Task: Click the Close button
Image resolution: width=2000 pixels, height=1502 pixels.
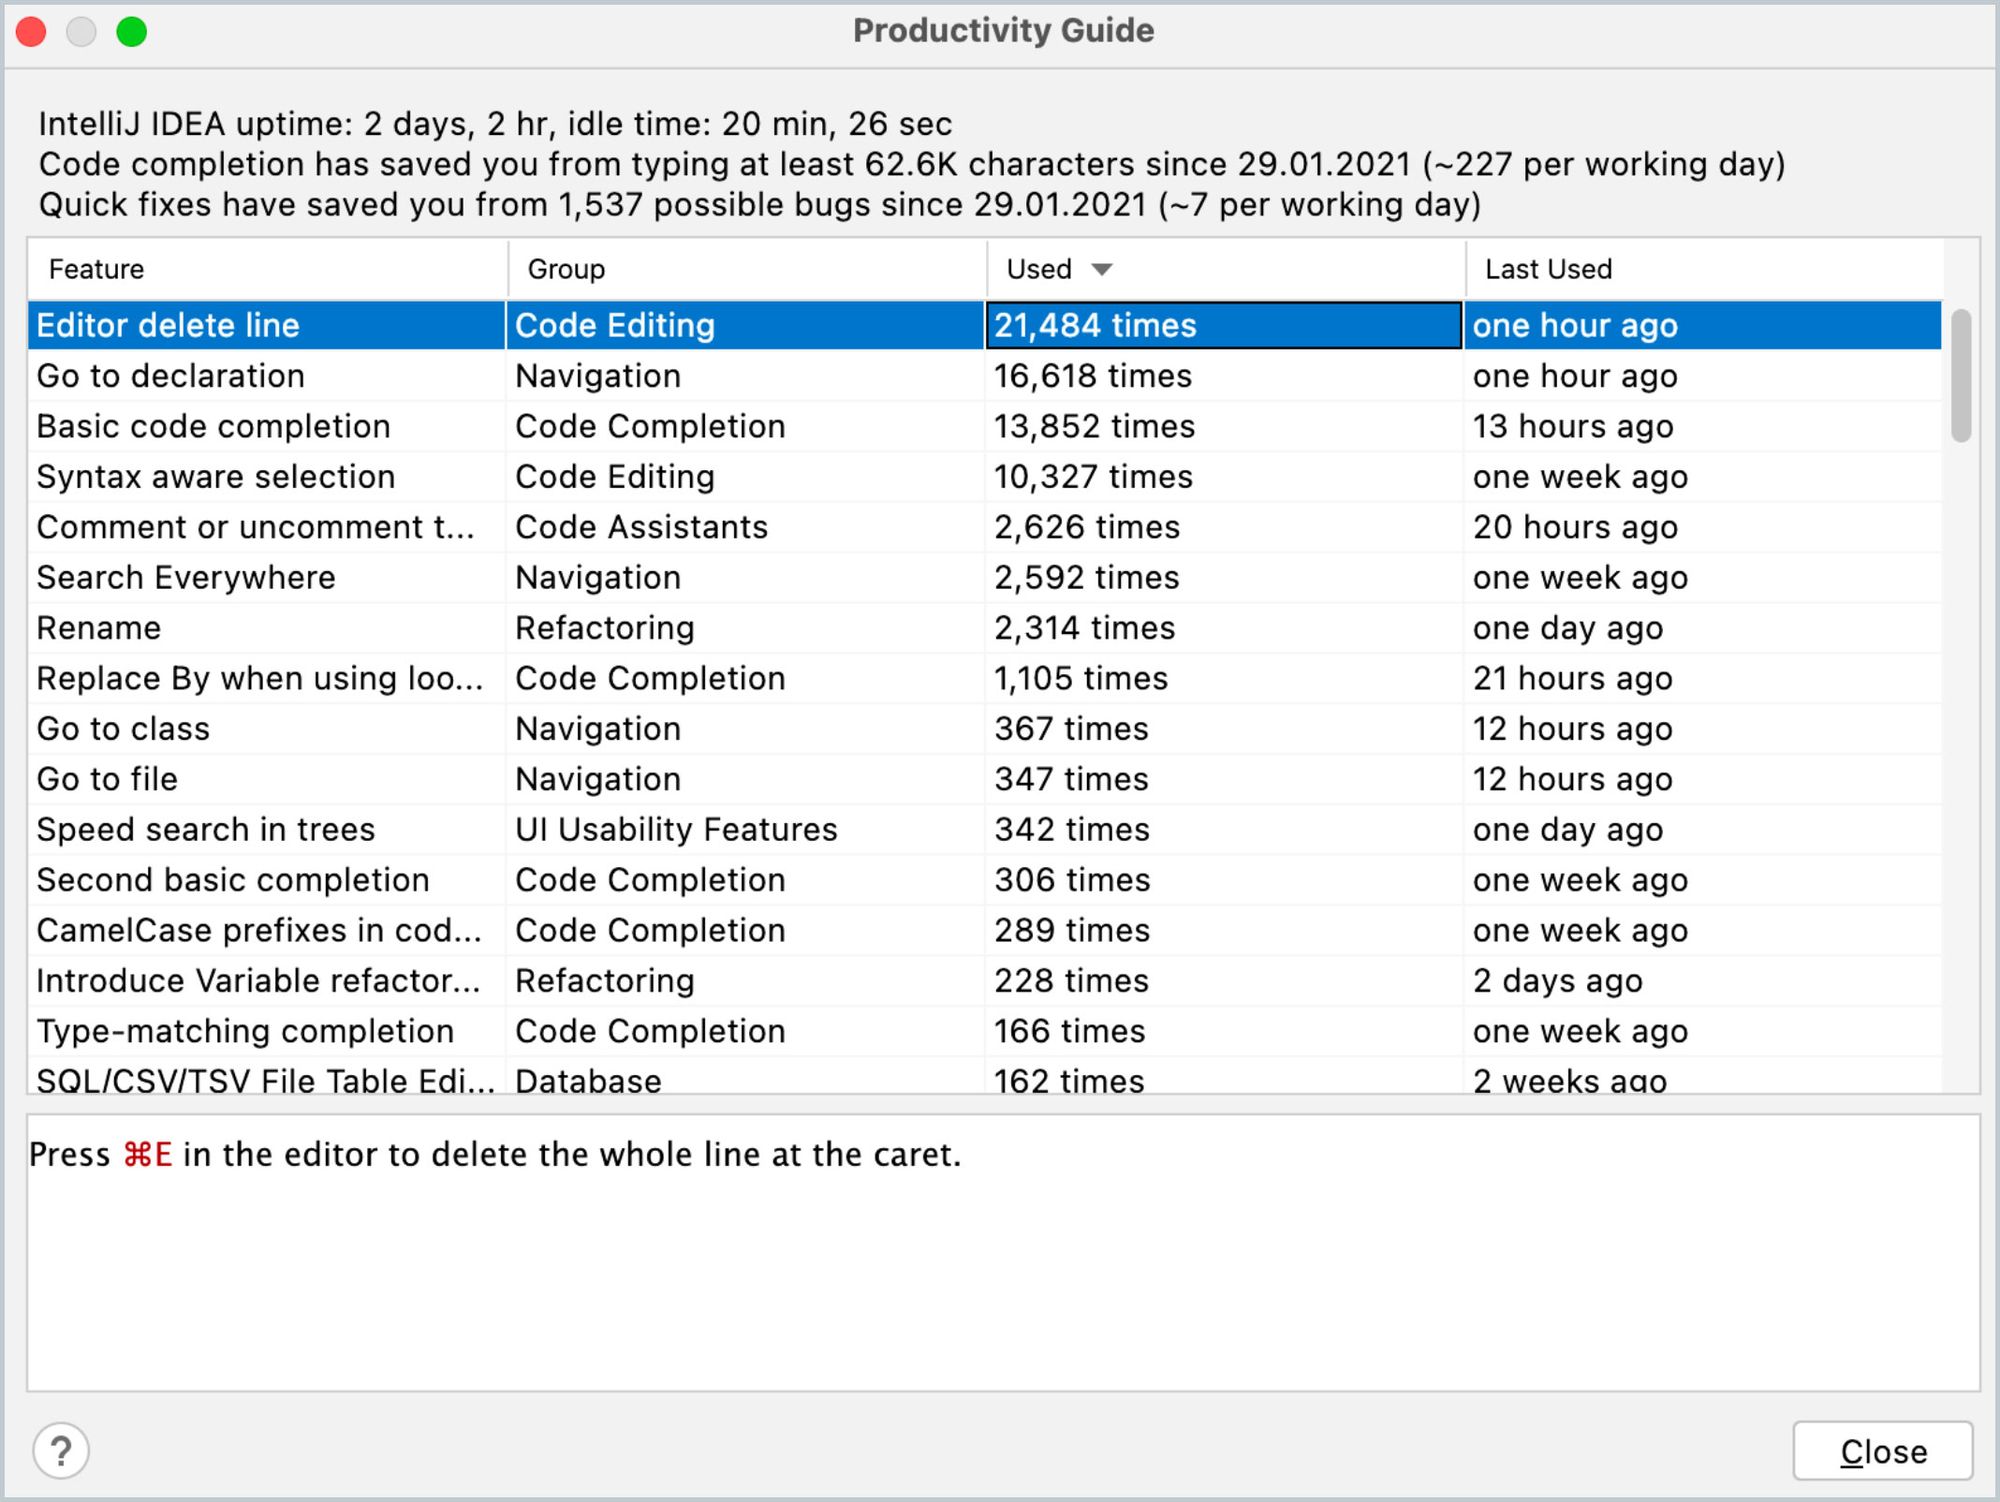Action: pyautogui.click(x=1883, y=1451)
